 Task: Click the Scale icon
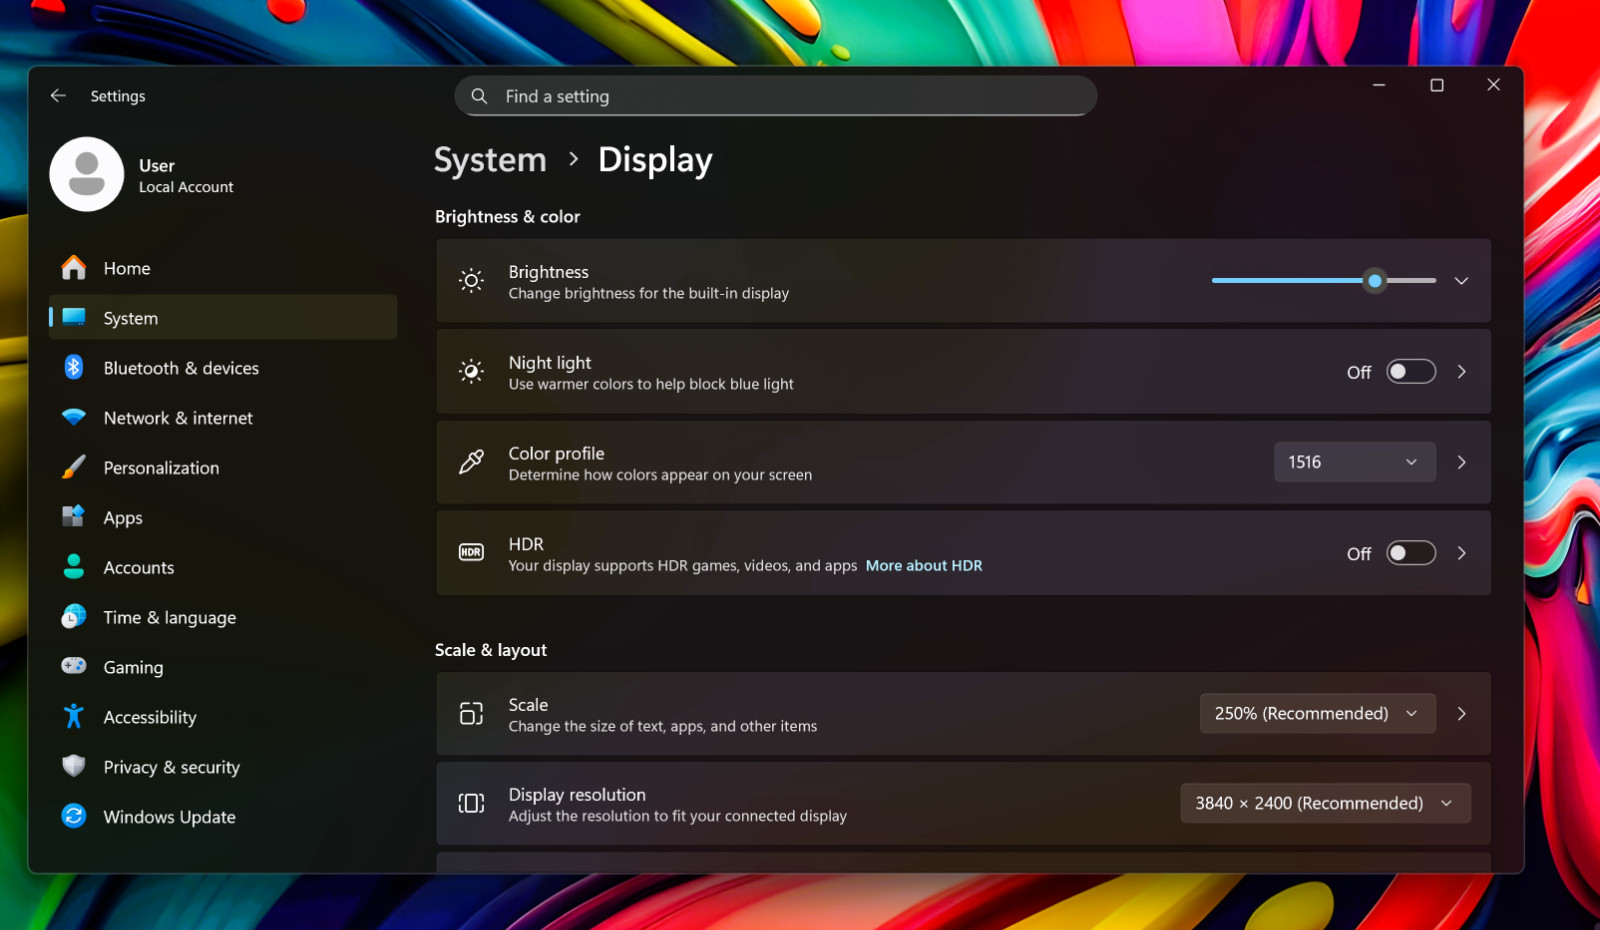471,713
